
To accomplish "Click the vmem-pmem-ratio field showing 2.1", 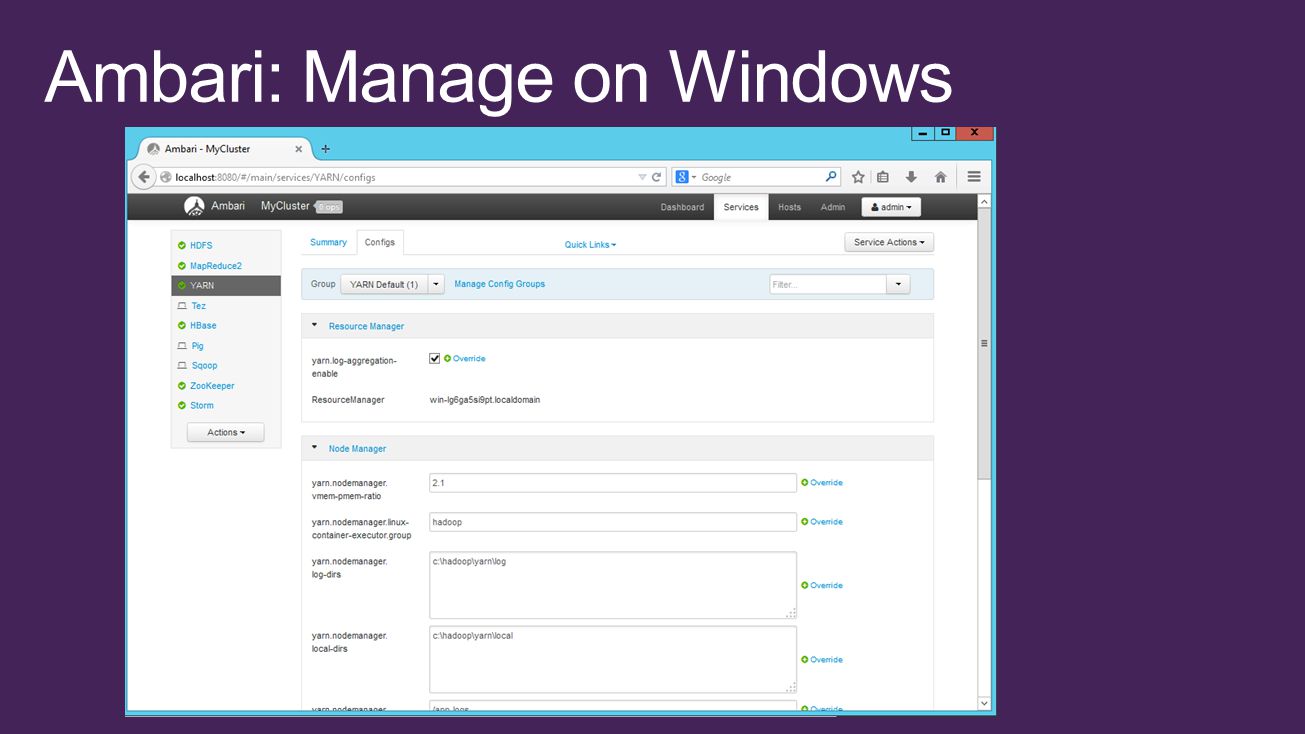I will click(613, 483).
